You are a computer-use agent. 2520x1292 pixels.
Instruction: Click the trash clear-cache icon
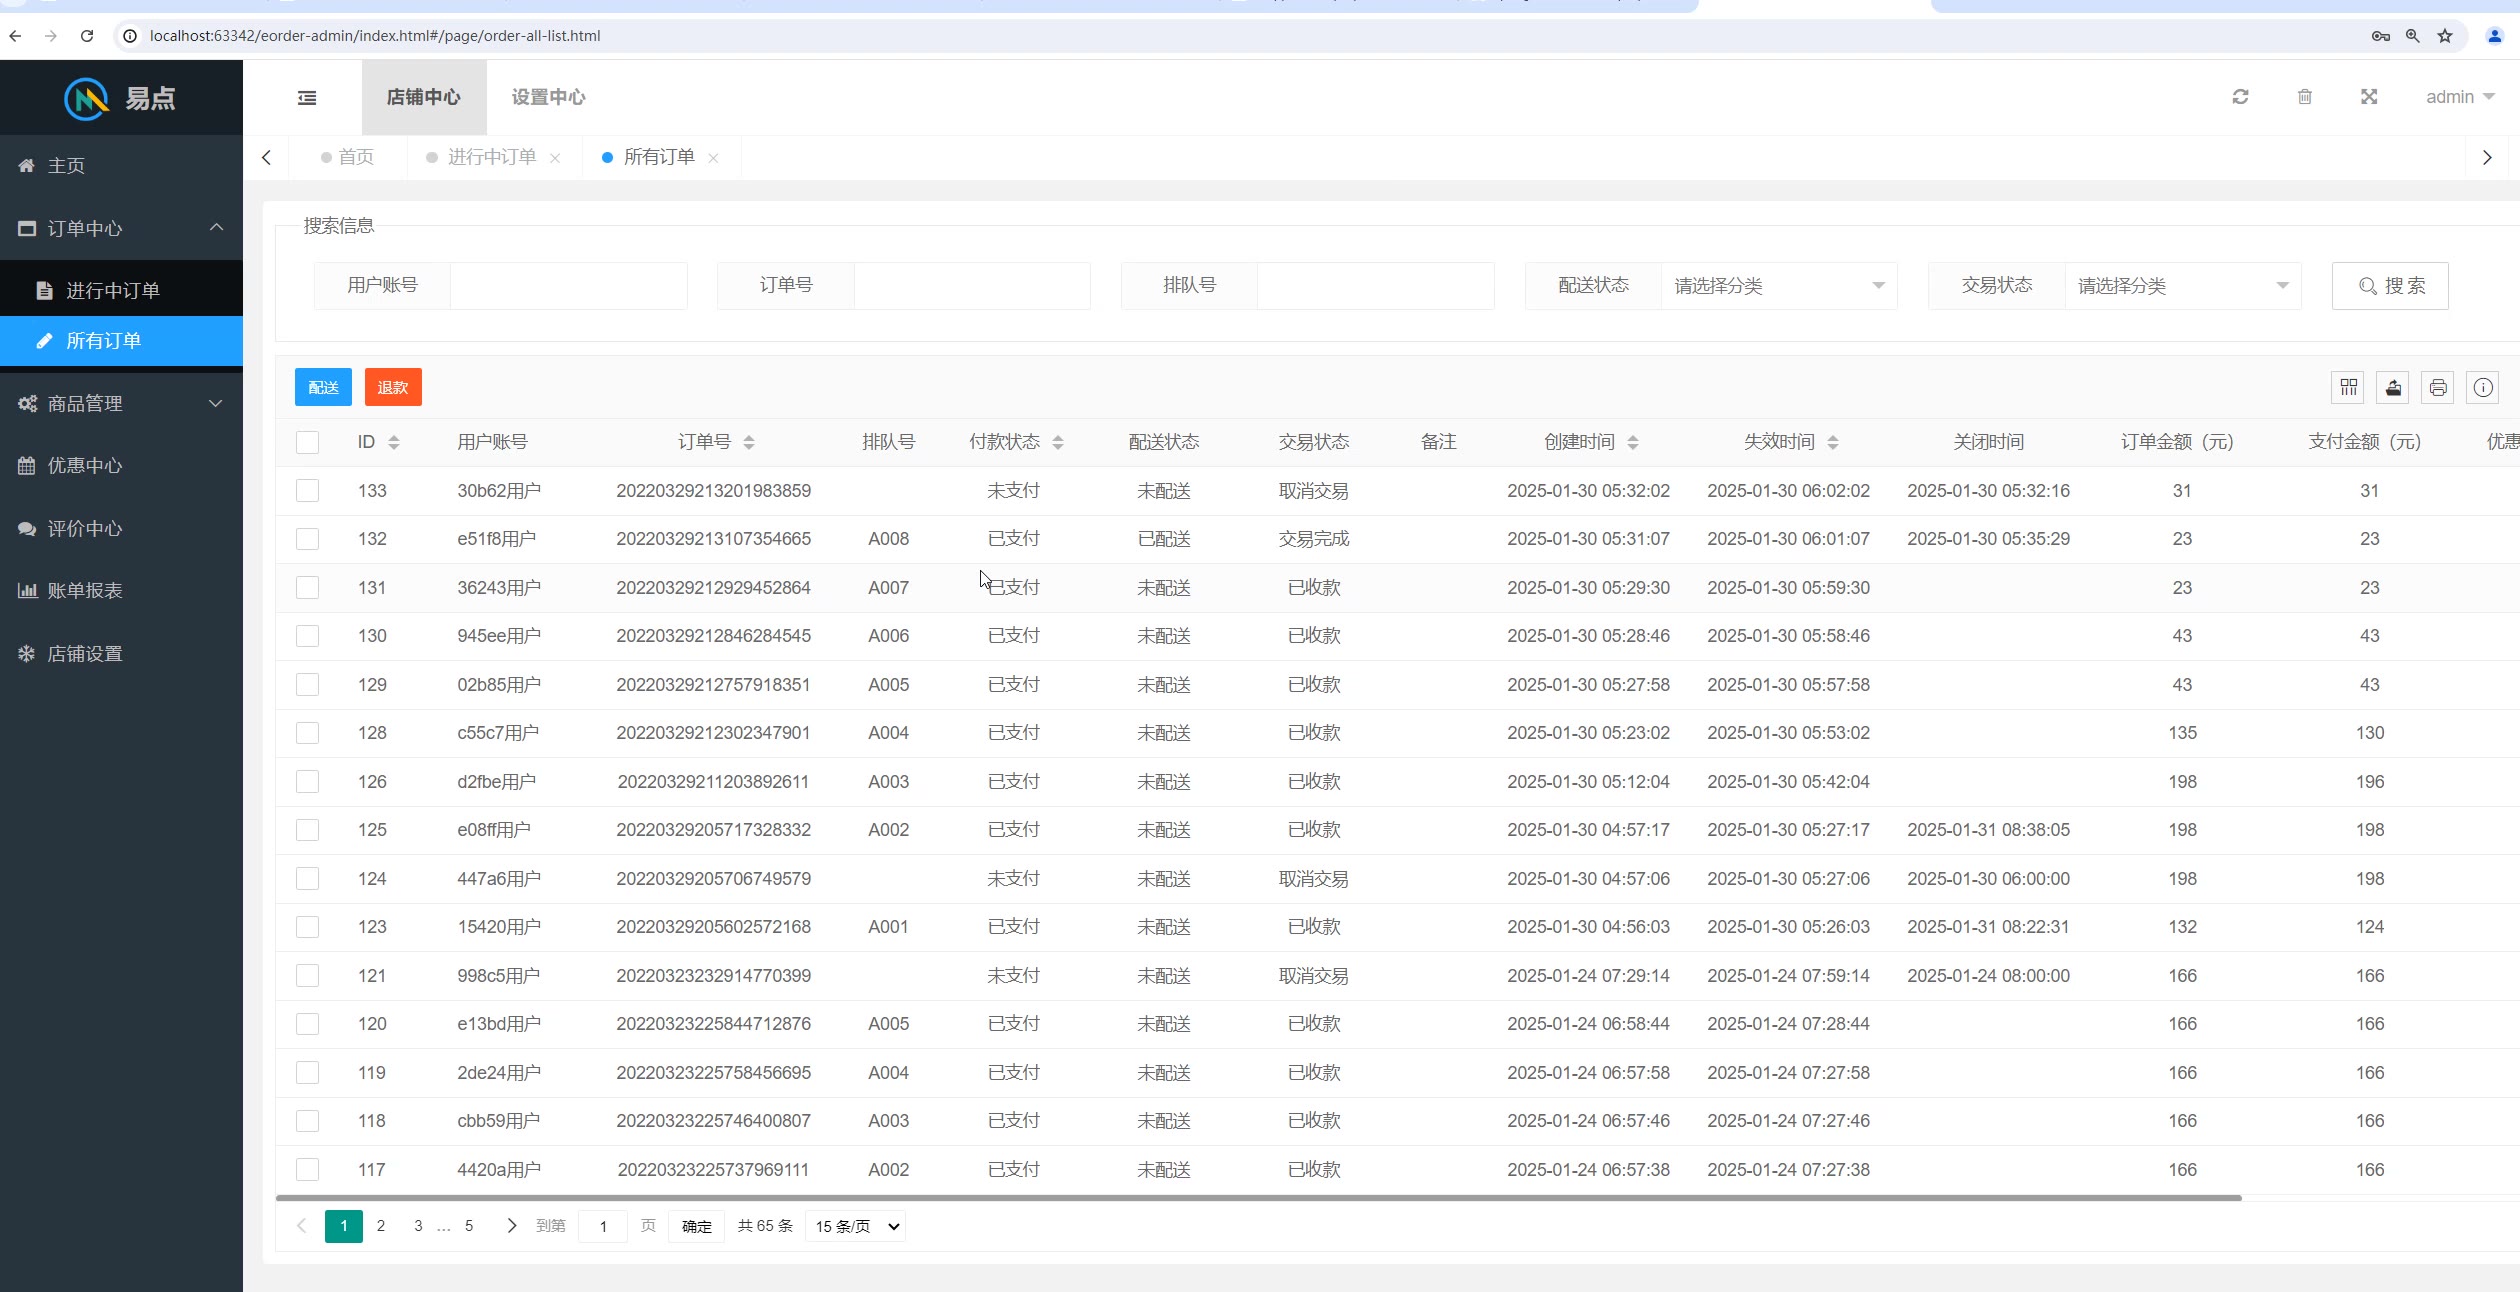(2304, 97)
